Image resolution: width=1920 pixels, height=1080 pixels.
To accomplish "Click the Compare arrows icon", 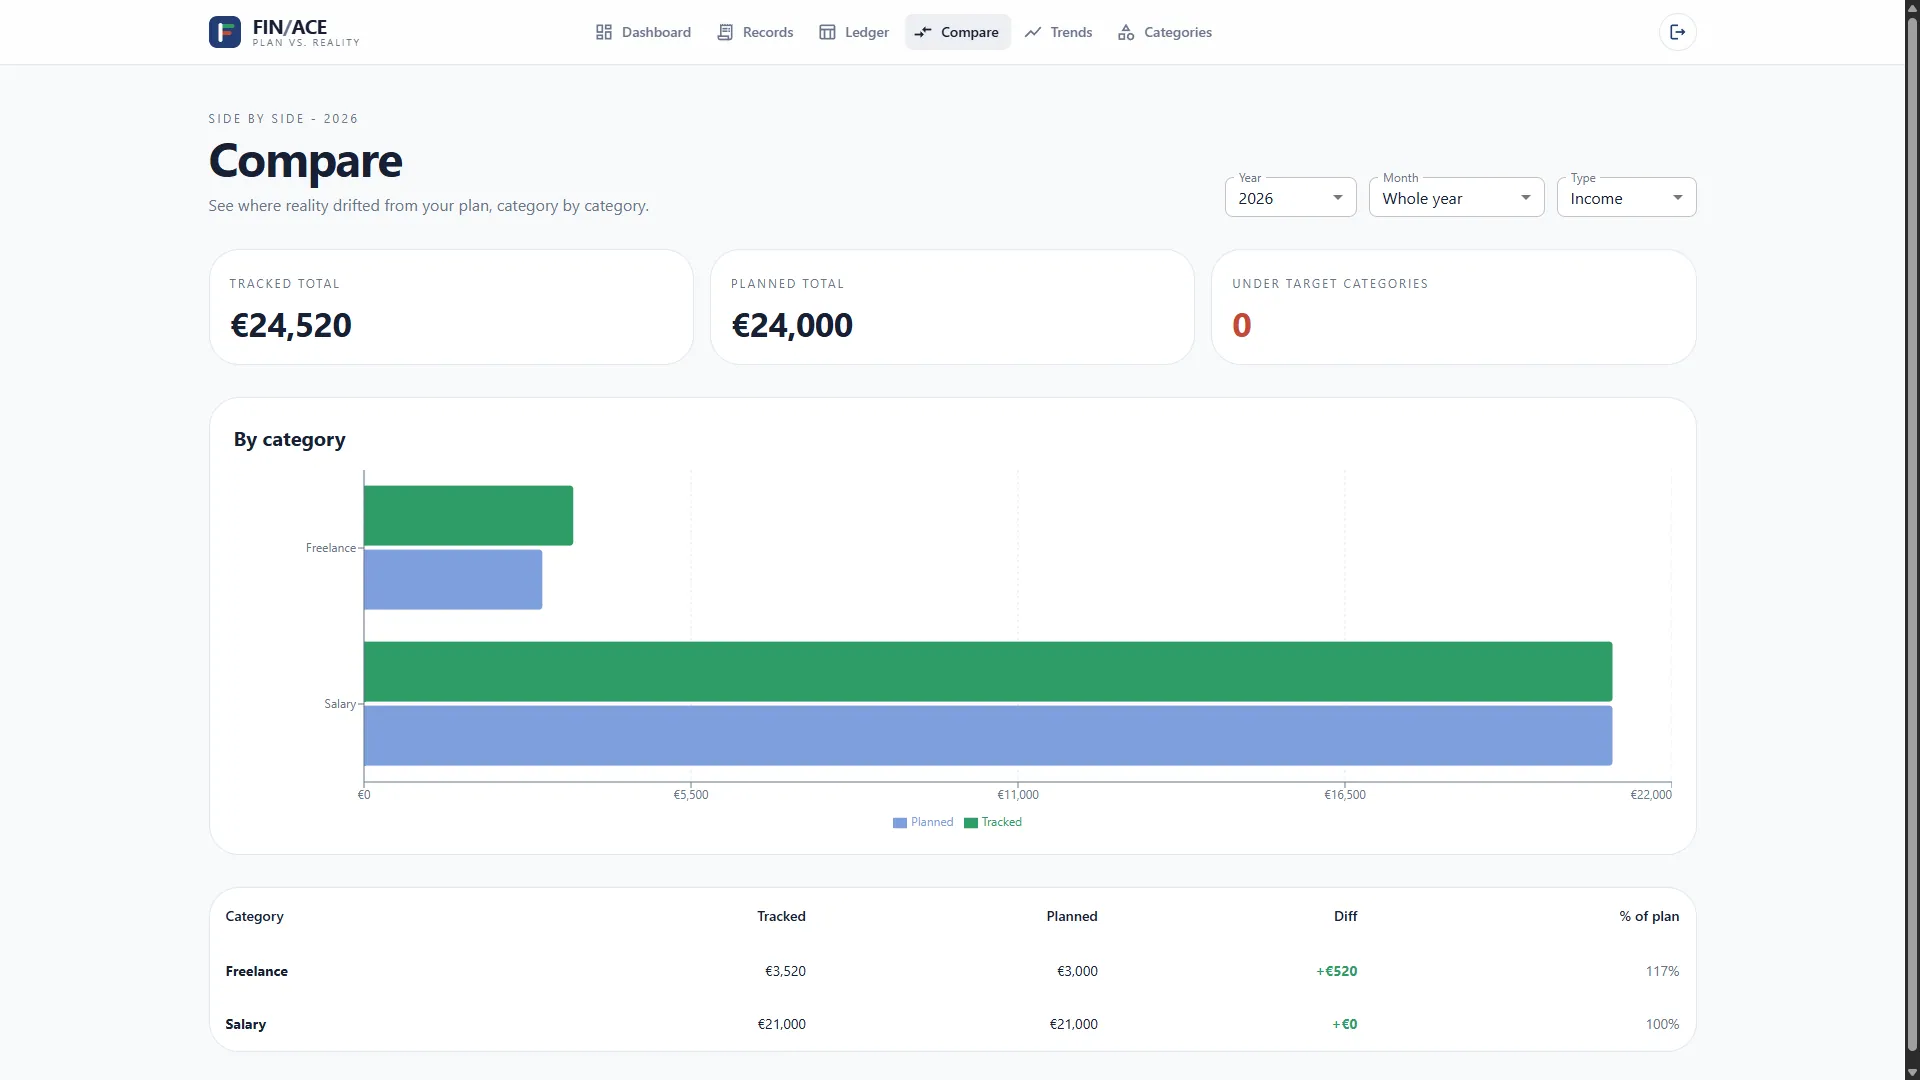I will point(923,32).
